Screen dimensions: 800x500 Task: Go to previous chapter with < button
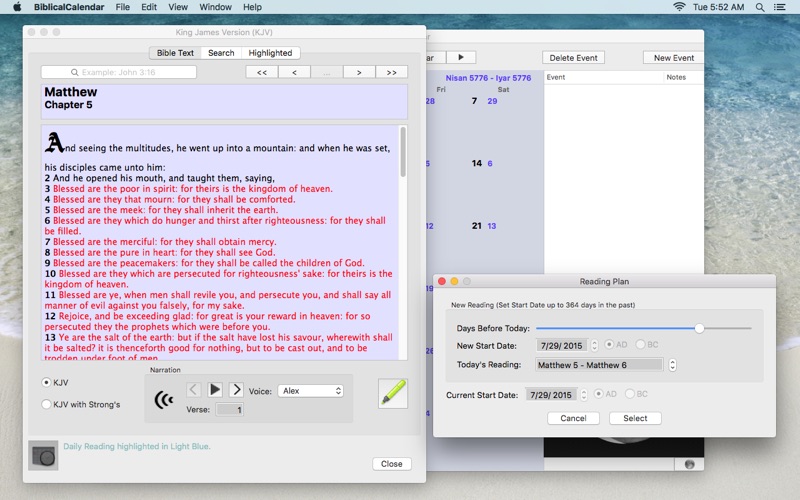pos(294,72)
